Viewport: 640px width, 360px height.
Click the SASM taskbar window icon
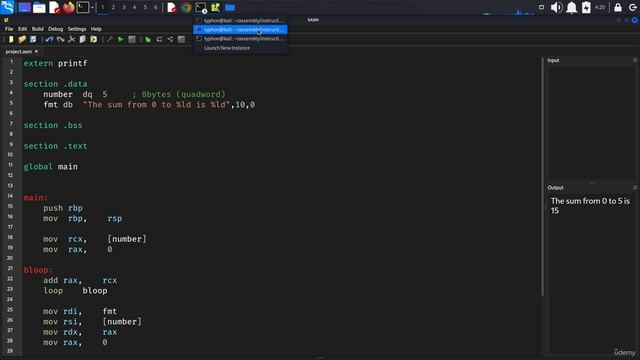(x=215, y=7)
